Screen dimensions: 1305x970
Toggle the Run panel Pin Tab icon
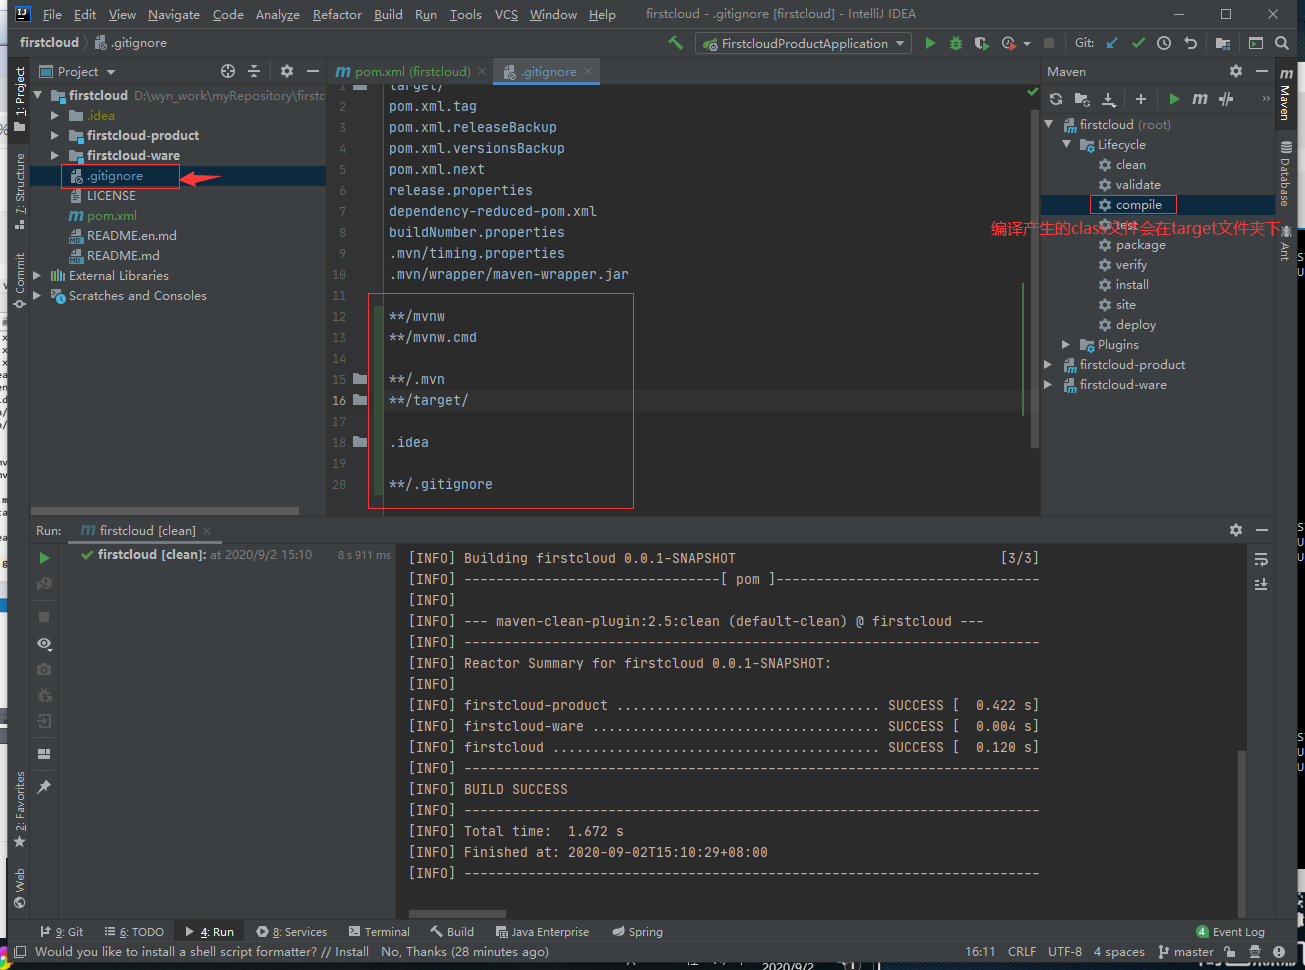pos(44,788)
